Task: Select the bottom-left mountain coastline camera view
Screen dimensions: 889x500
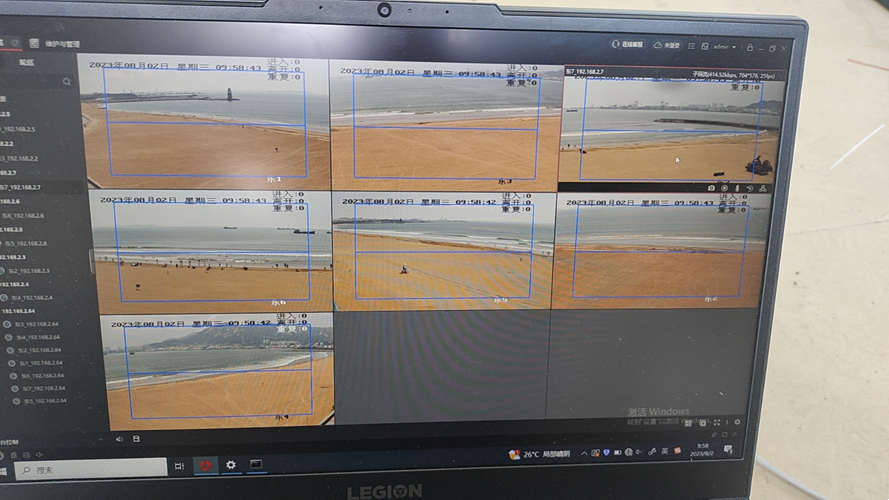Action: click(x=218, y=370)
